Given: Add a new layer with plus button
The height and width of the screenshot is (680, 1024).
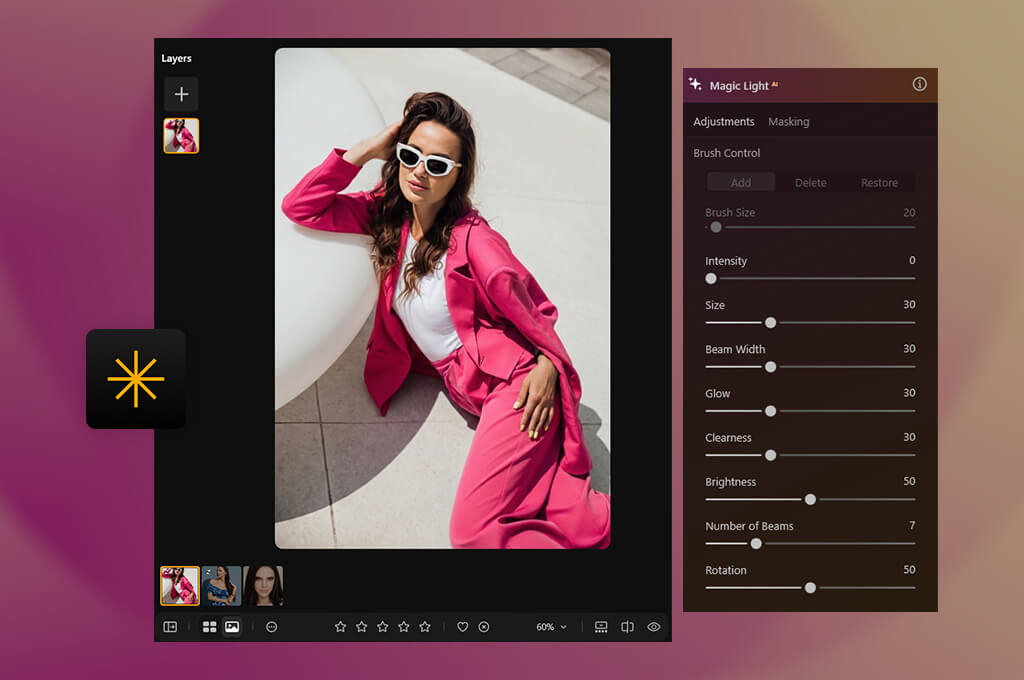Looking at the screenshot, I should (182, 94).
